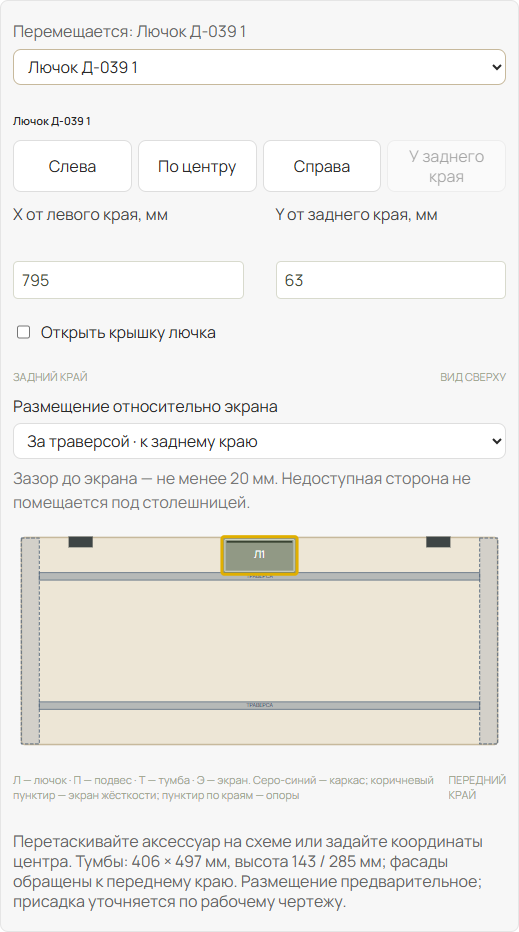
Task: Focus the Y от заднего края field
Action: point(391,280)
